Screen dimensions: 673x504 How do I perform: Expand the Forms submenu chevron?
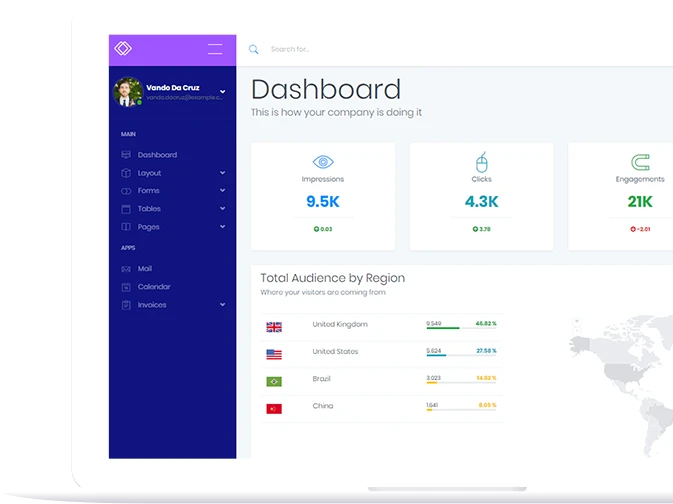(222, 190)
